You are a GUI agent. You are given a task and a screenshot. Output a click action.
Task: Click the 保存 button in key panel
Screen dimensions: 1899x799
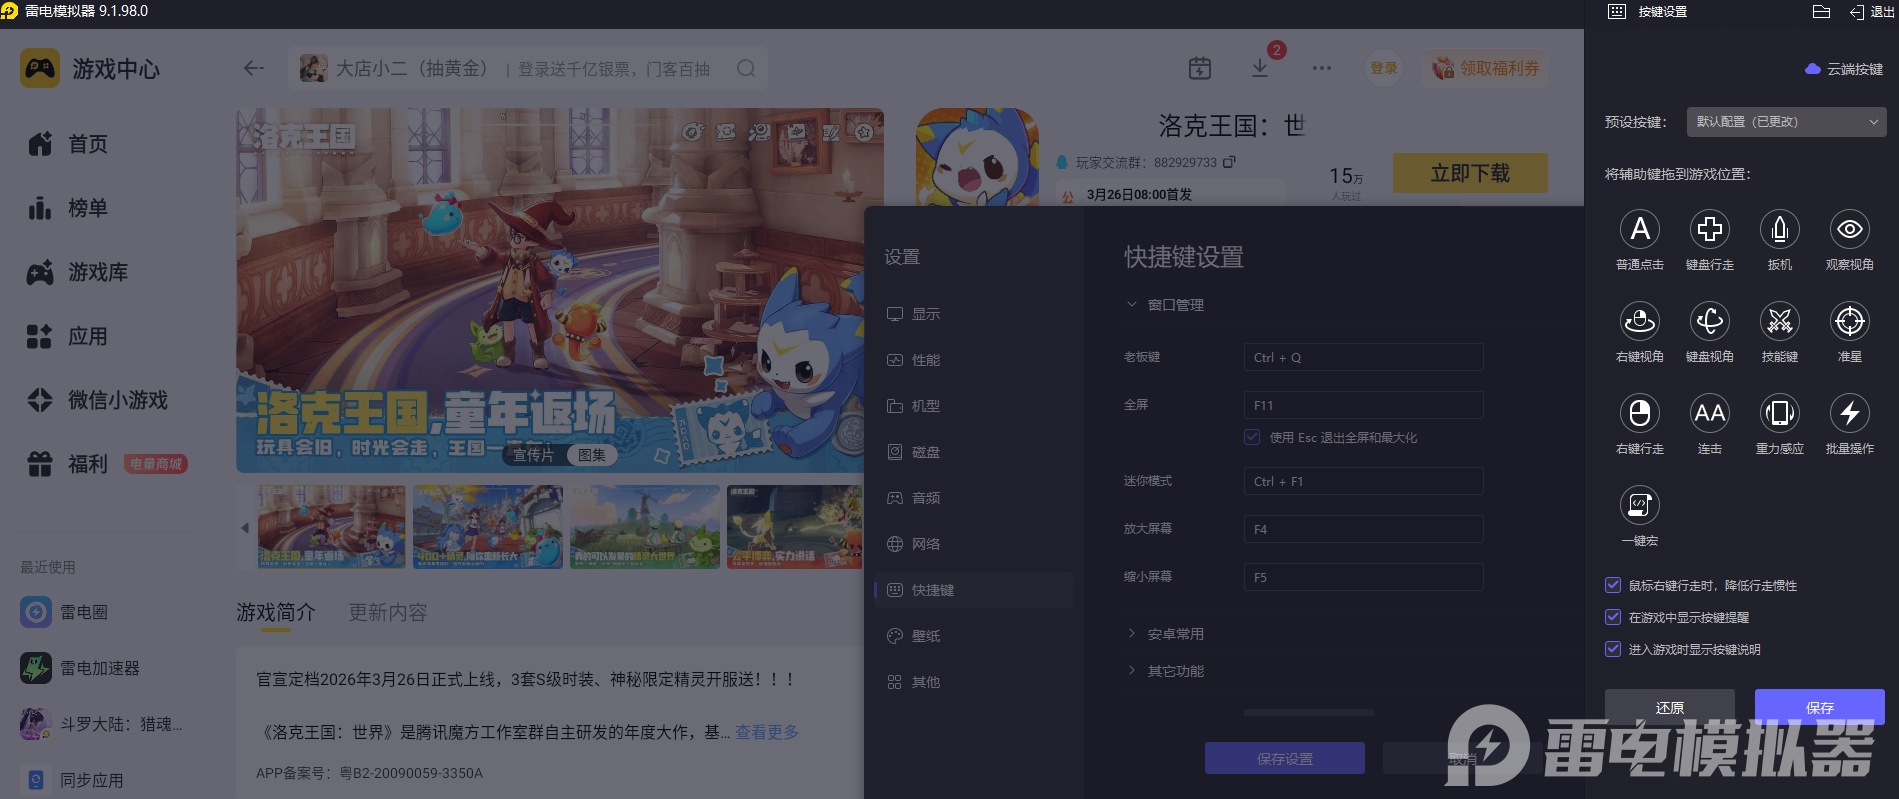[x=1820, y=707]
